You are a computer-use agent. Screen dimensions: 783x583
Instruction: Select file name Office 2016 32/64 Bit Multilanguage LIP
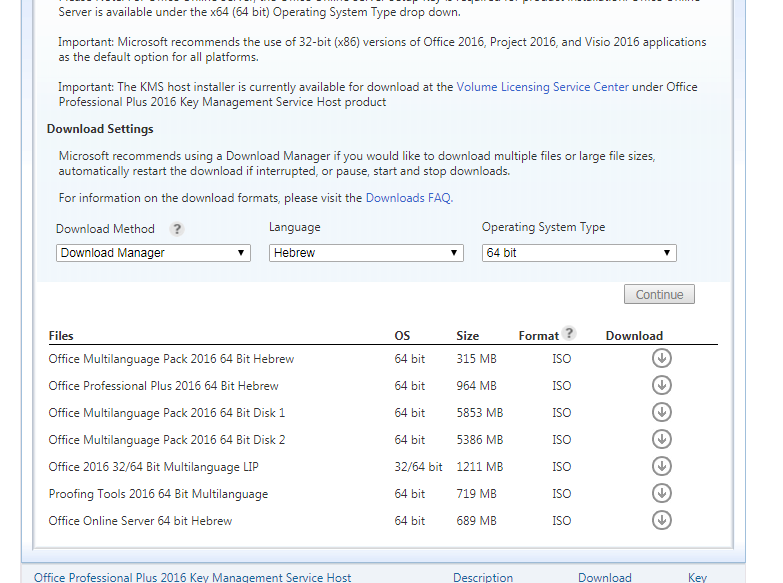pyautogui.click(x=153, y=467)
